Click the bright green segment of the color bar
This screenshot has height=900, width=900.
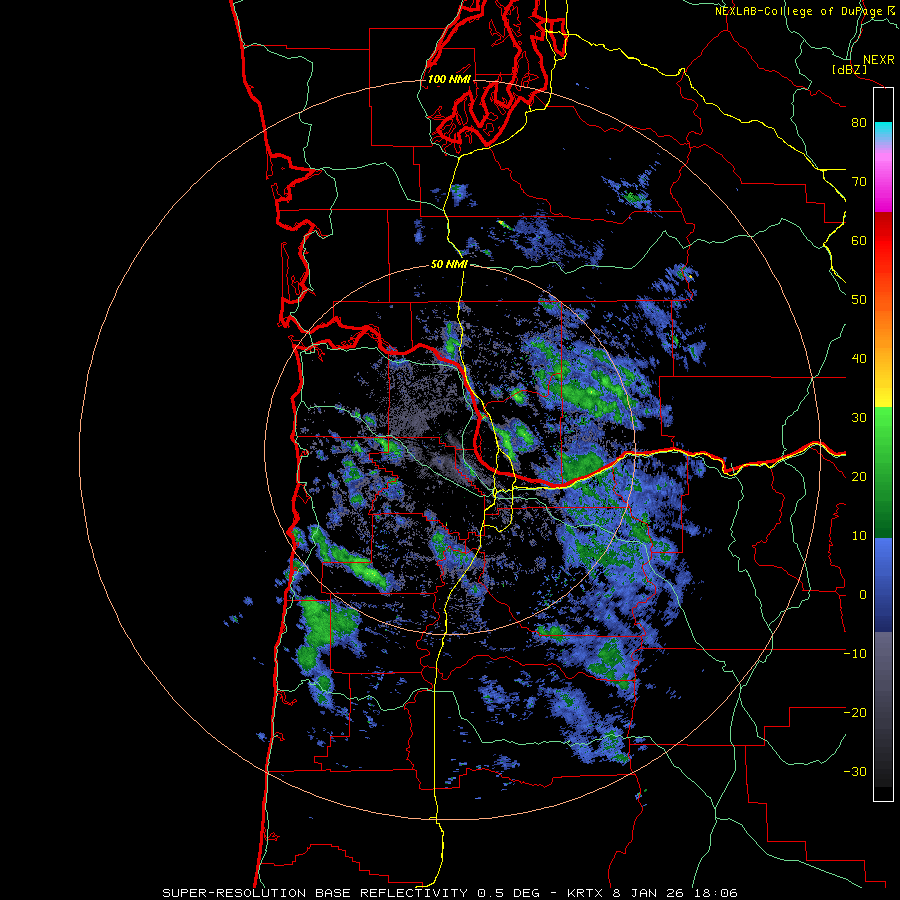[883, 428]
